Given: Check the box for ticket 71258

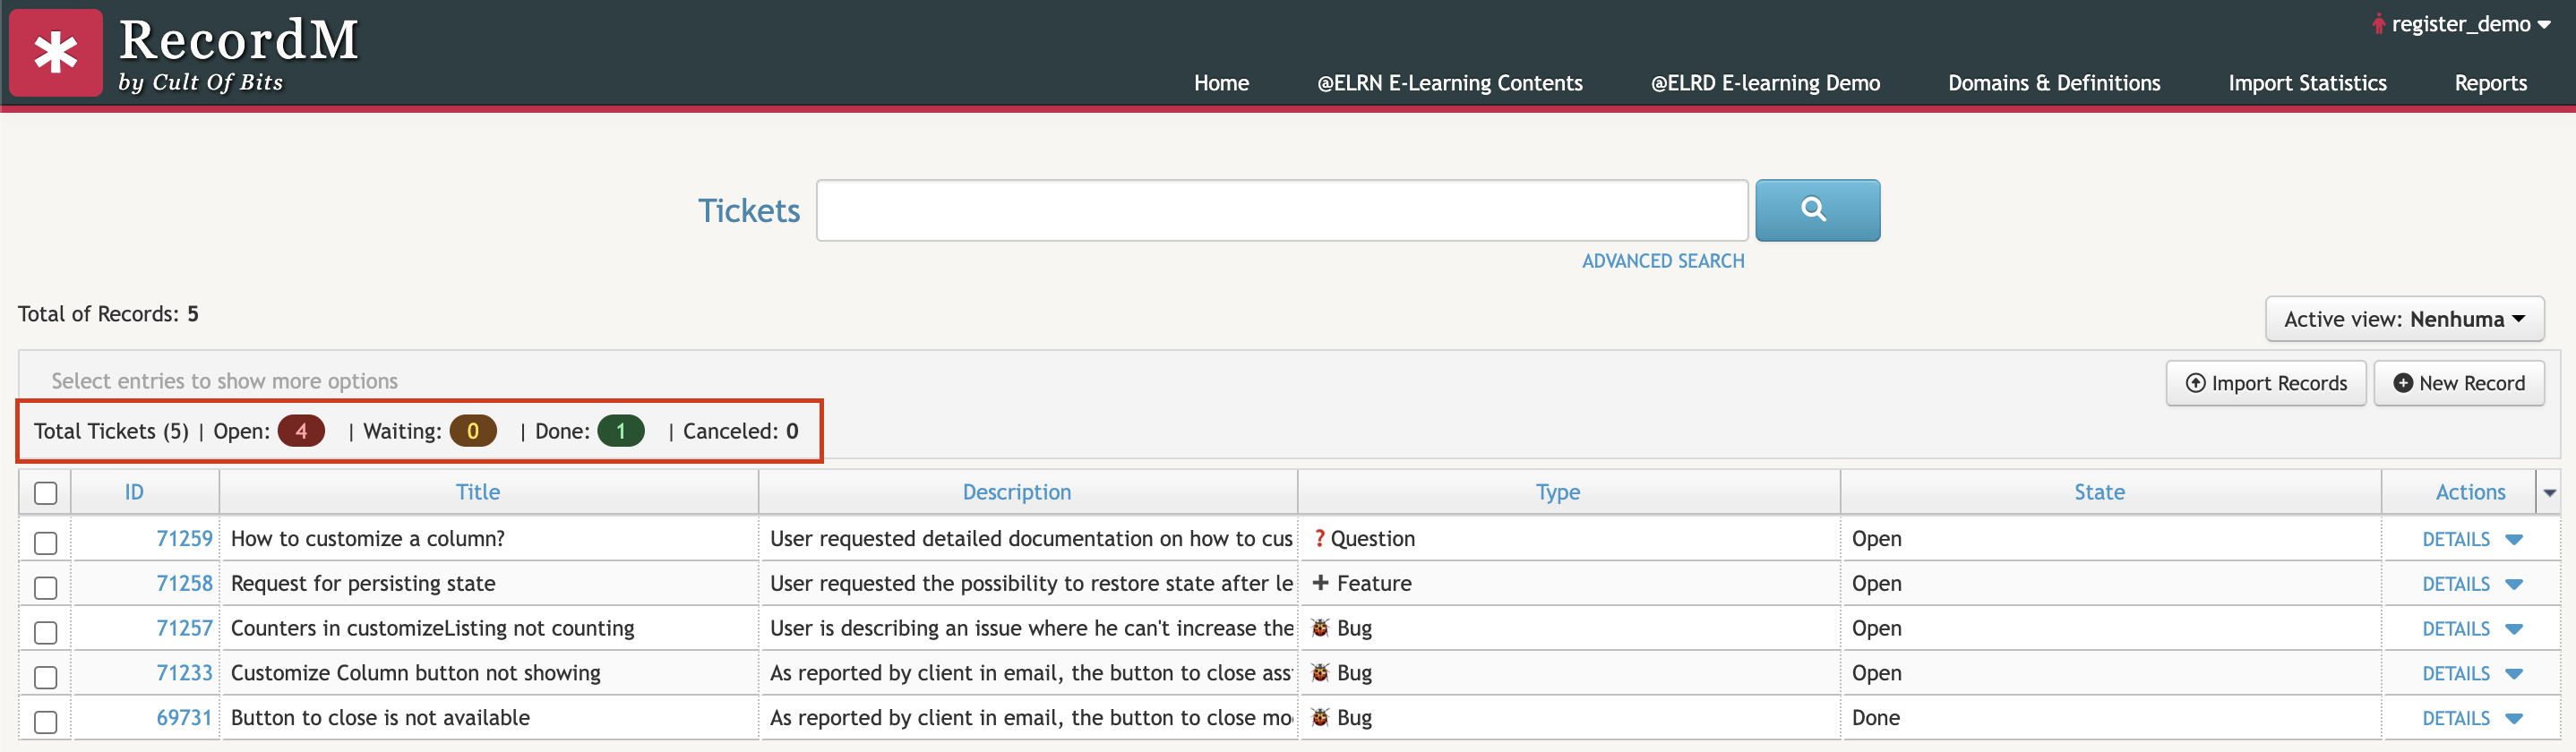Looking at the screenshot, I should 46,588.
